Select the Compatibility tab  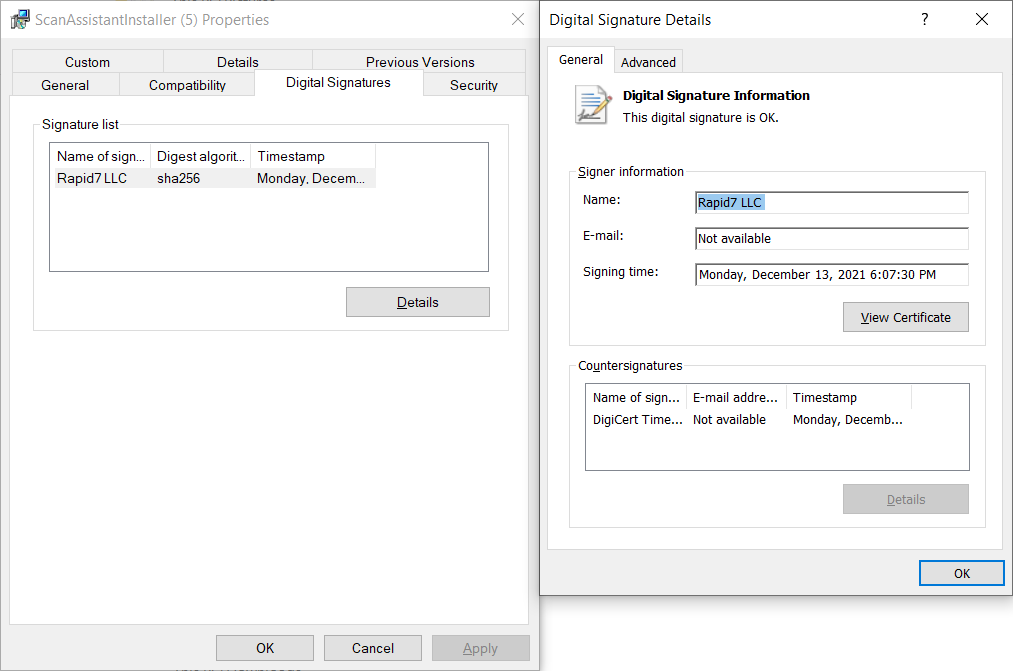[x=187, y=85]
